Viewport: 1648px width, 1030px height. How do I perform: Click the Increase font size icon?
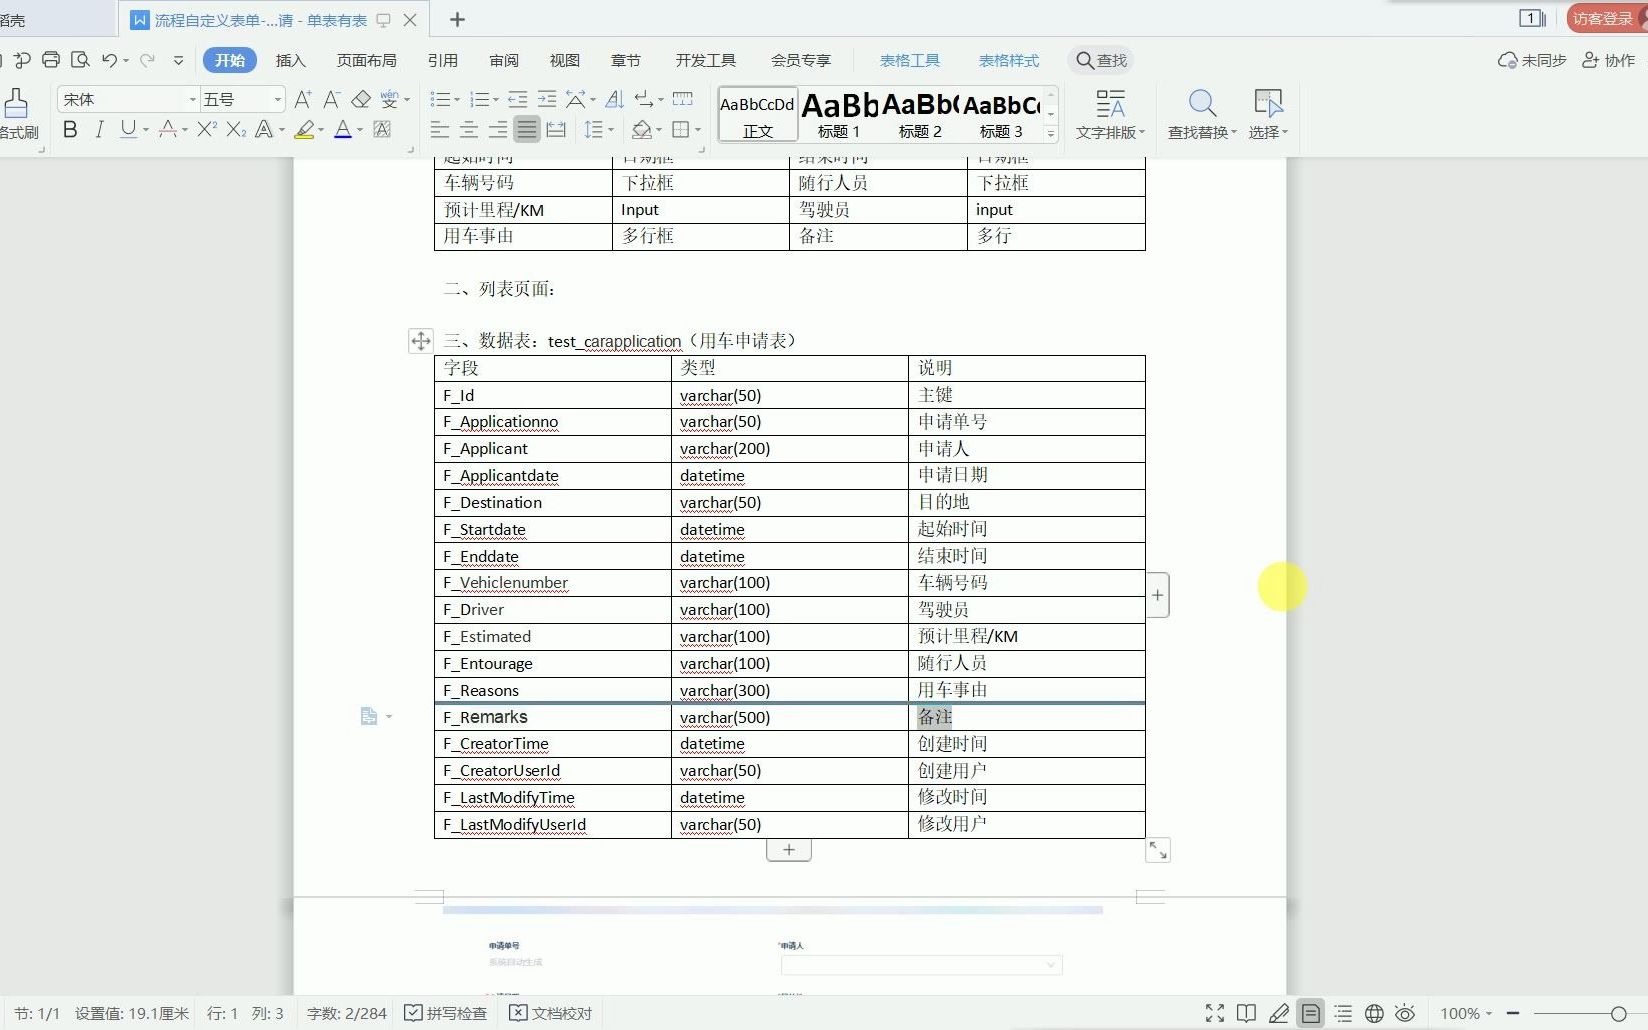point(303,99)
